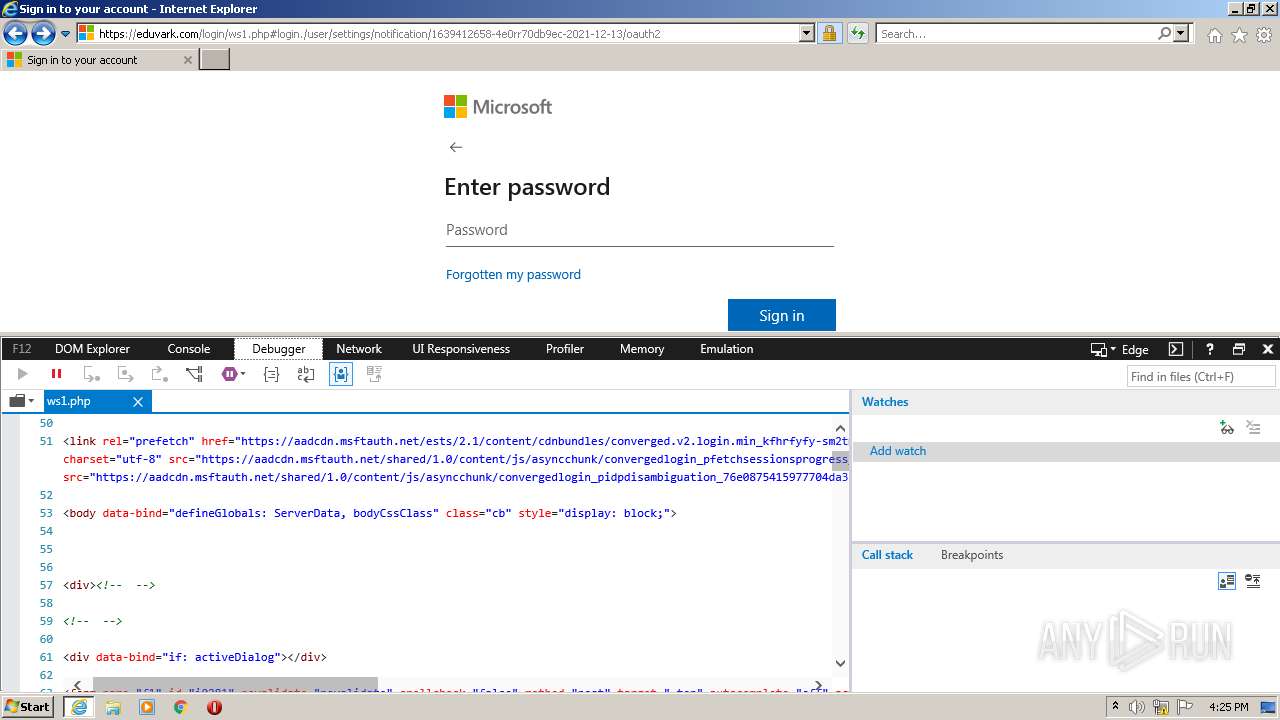Switch to the DOM Explorer tab

pos(92,349)
